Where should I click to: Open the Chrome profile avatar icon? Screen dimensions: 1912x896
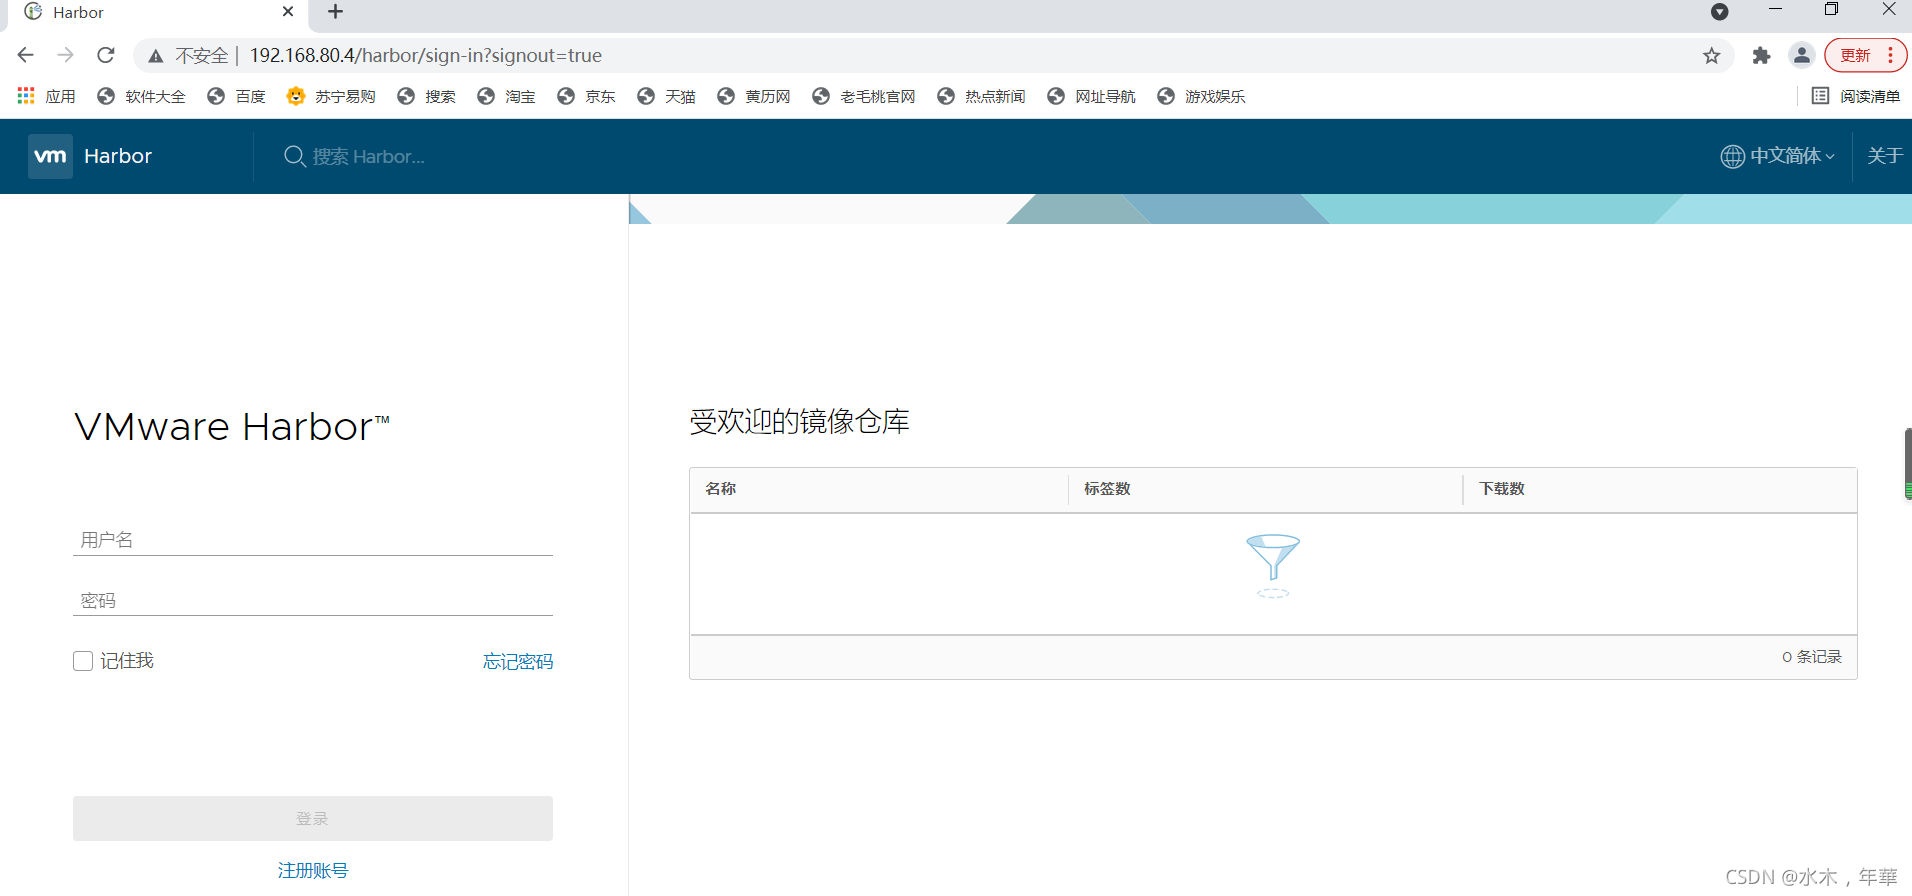coord(1802,55)
